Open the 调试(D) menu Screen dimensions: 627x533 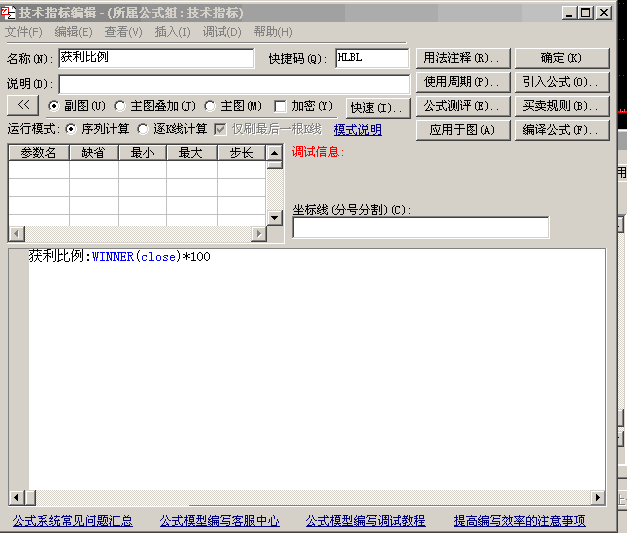[x=222, y=32]
